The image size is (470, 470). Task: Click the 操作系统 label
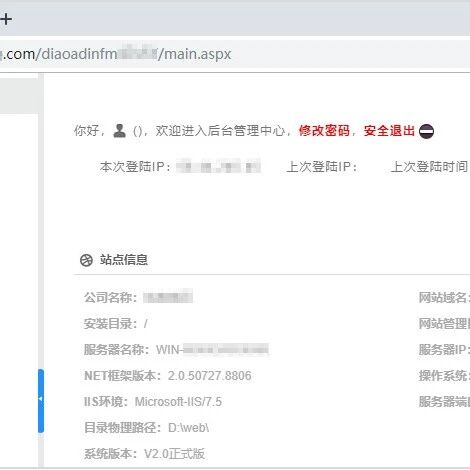[444, 376]
